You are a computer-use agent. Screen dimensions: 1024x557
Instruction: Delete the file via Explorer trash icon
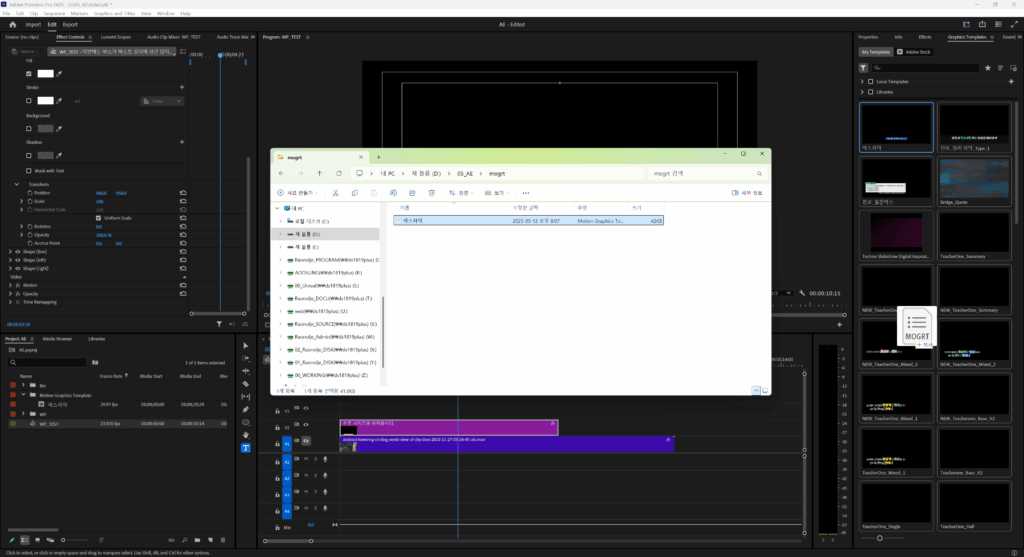click(432, 193)
